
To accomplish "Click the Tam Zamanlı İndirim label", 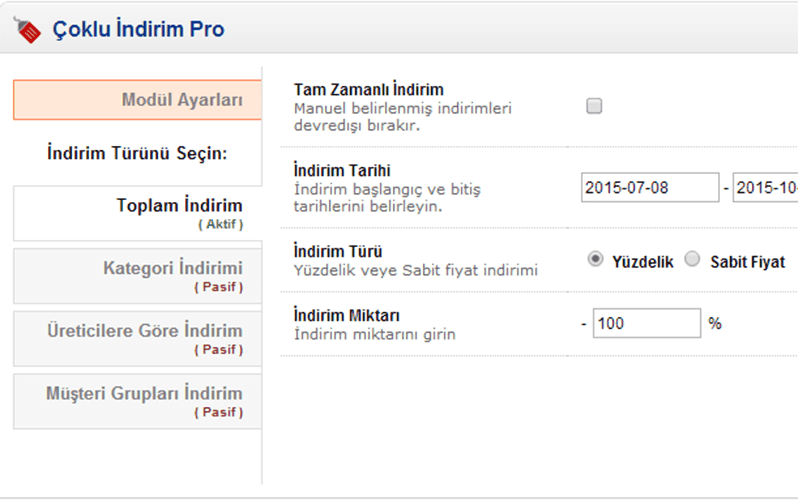I will coord(369,90).
